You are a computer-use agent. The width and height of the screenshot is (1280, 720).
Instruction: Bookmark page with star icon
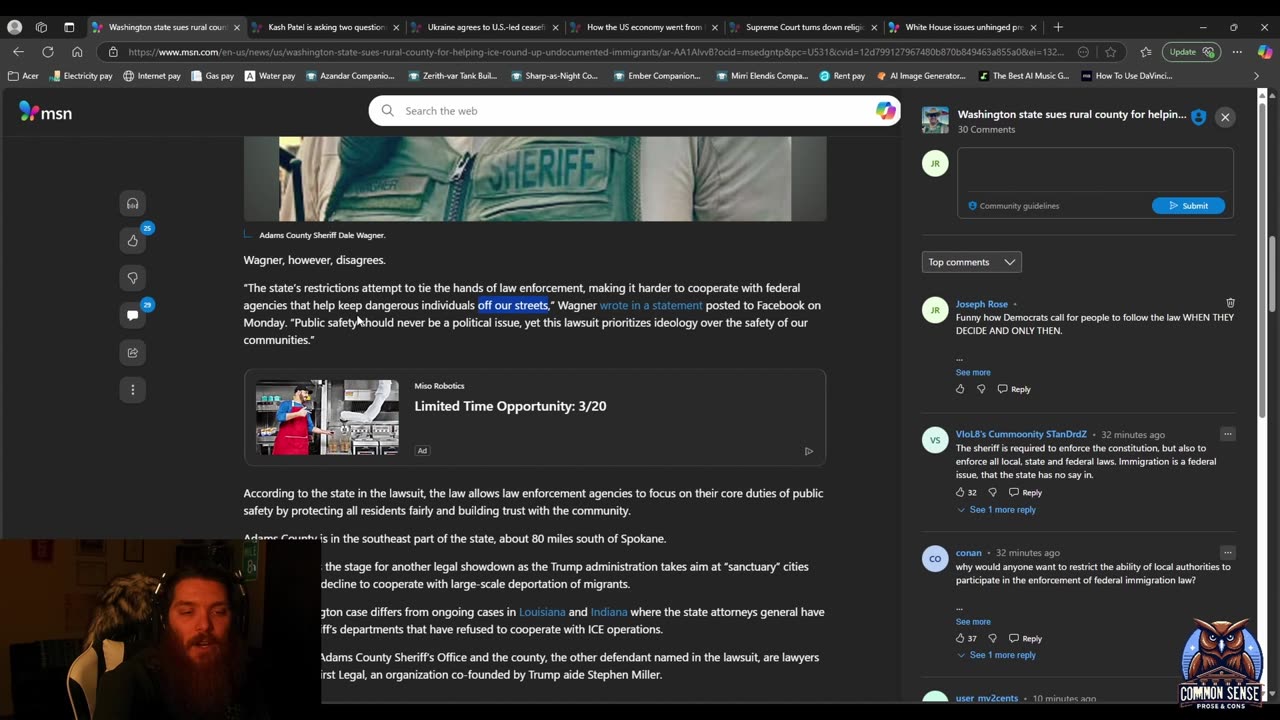(1110, 52)
